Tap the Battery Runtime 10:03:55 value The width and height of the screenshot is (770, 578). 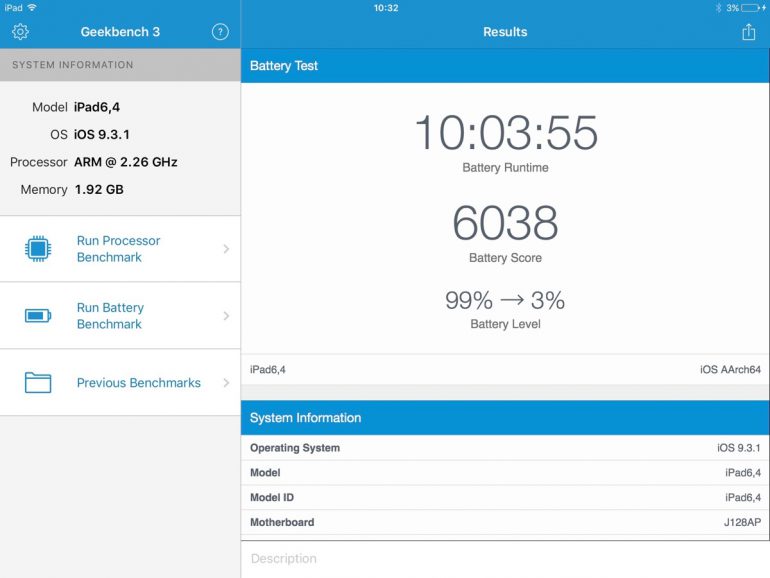coord(505,133)
